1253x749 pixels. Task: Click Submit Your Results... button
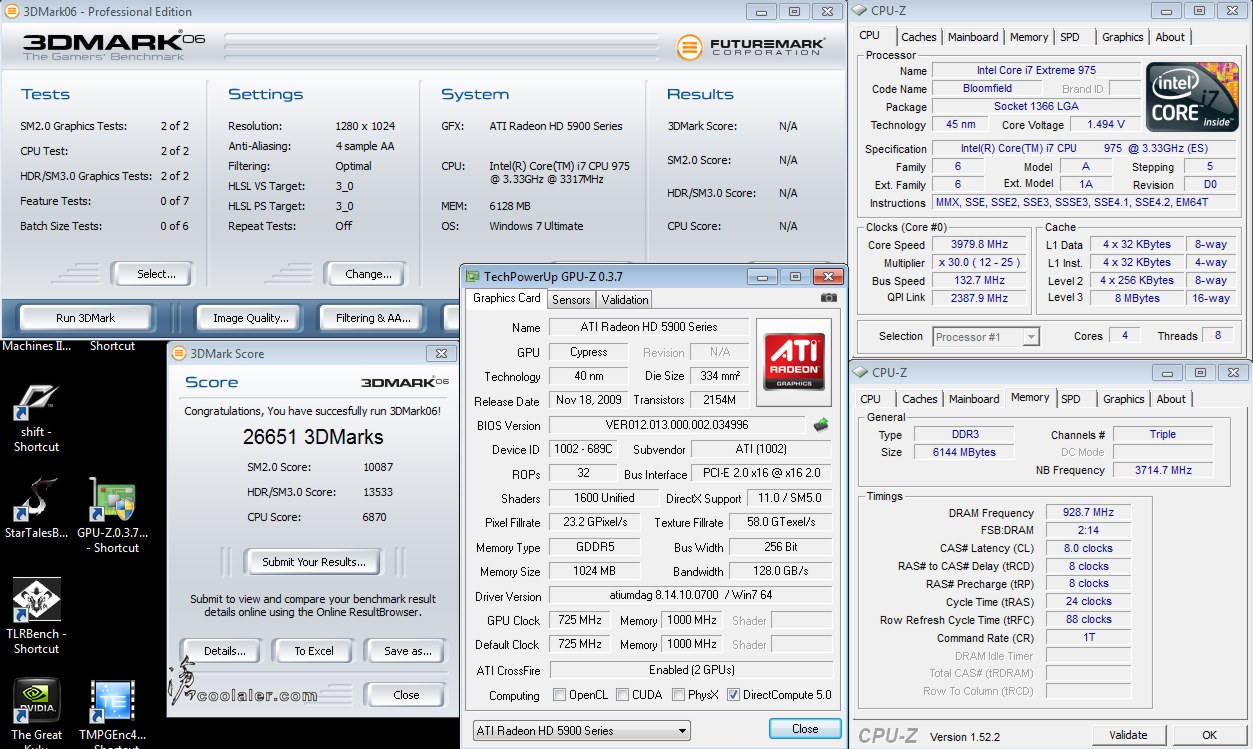pos(314,562)
